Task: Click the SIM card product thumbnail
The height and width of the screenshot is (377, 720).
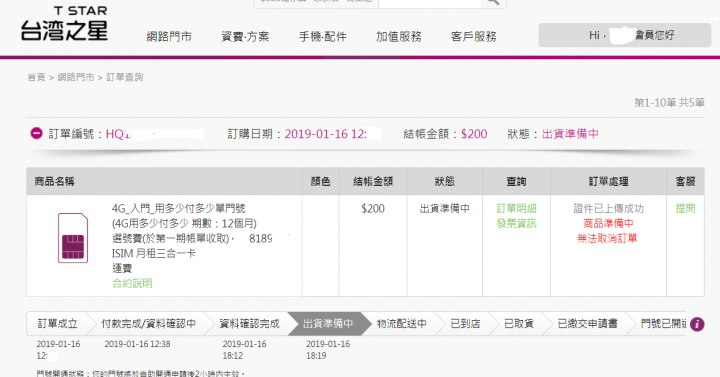Action: (73, 238)
